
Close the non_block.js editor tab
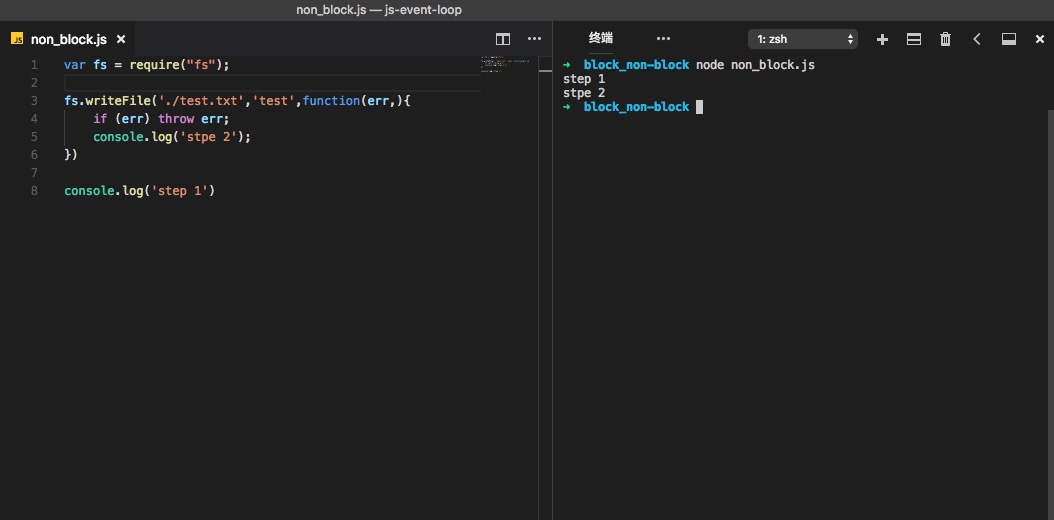[x=121, y=40]
